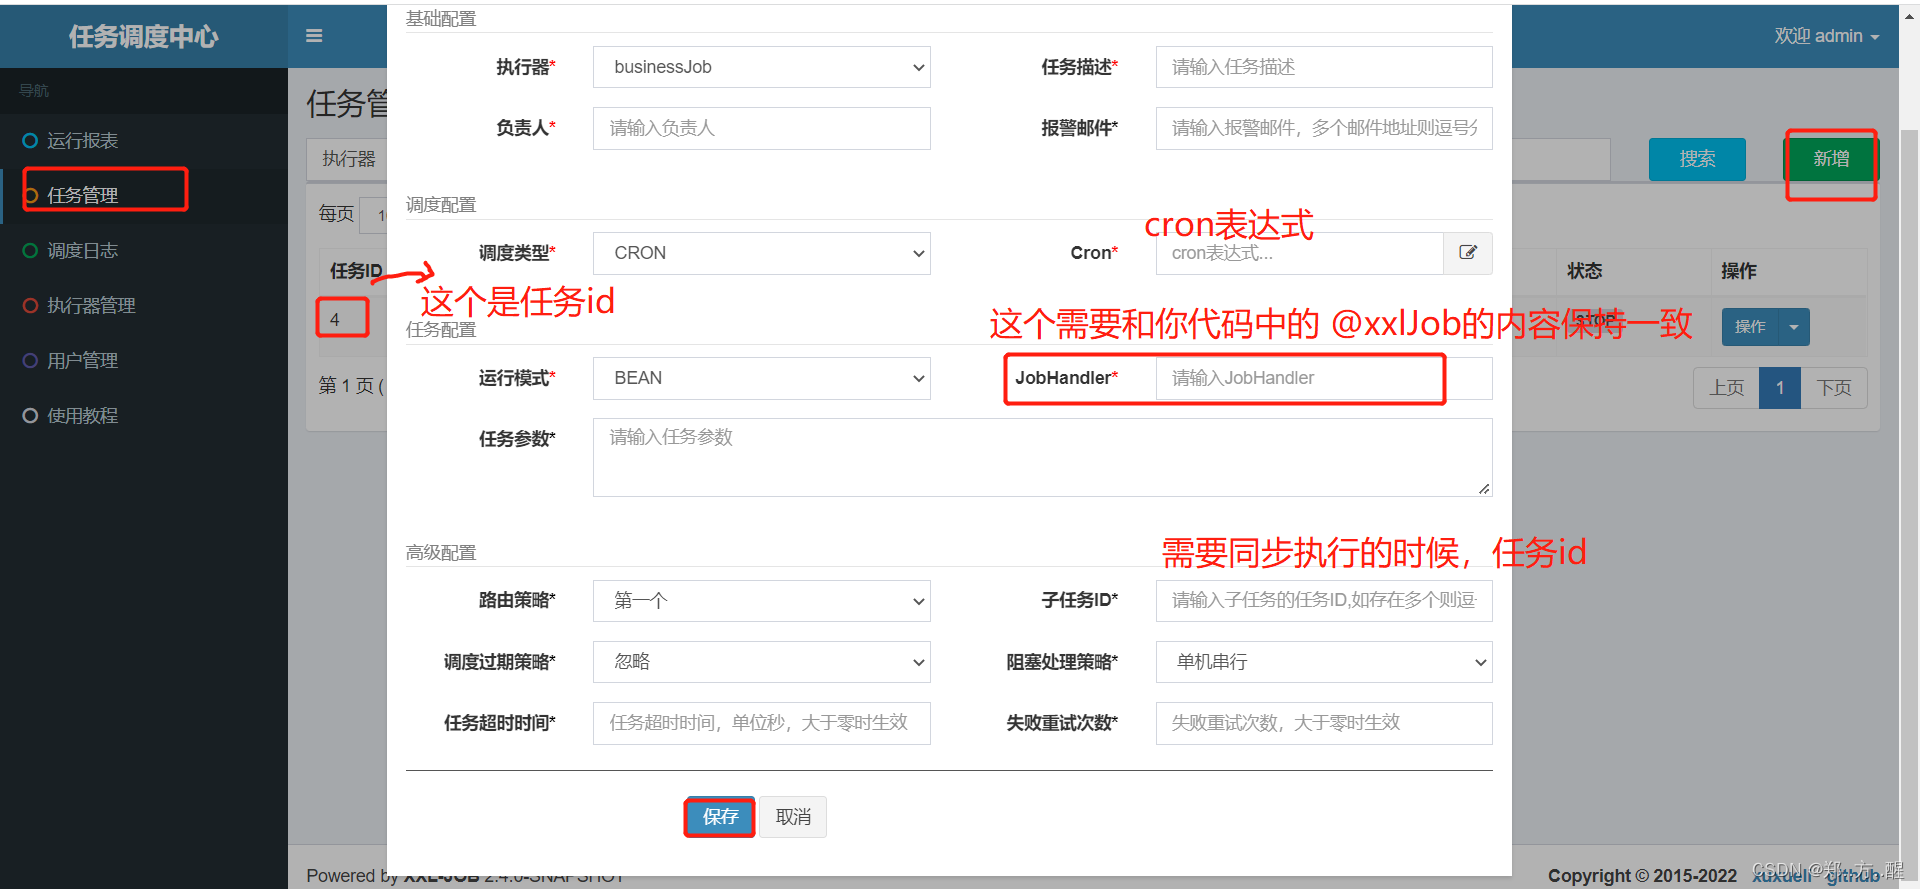Focus the 失败重试次数 input field
Image resolution: width=1920 pixels, height=889 pixels.
click(1324, 723)
